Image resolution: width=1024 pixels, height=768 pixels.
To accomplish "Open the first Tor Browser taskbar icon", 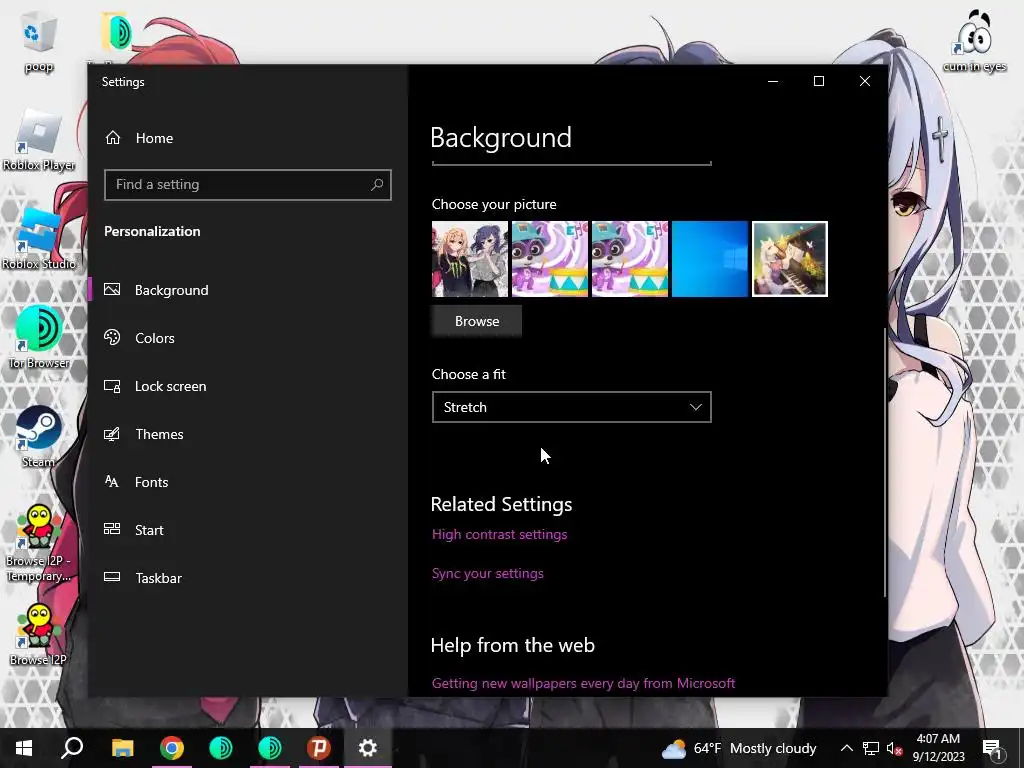I will click(x=221, y=748).
